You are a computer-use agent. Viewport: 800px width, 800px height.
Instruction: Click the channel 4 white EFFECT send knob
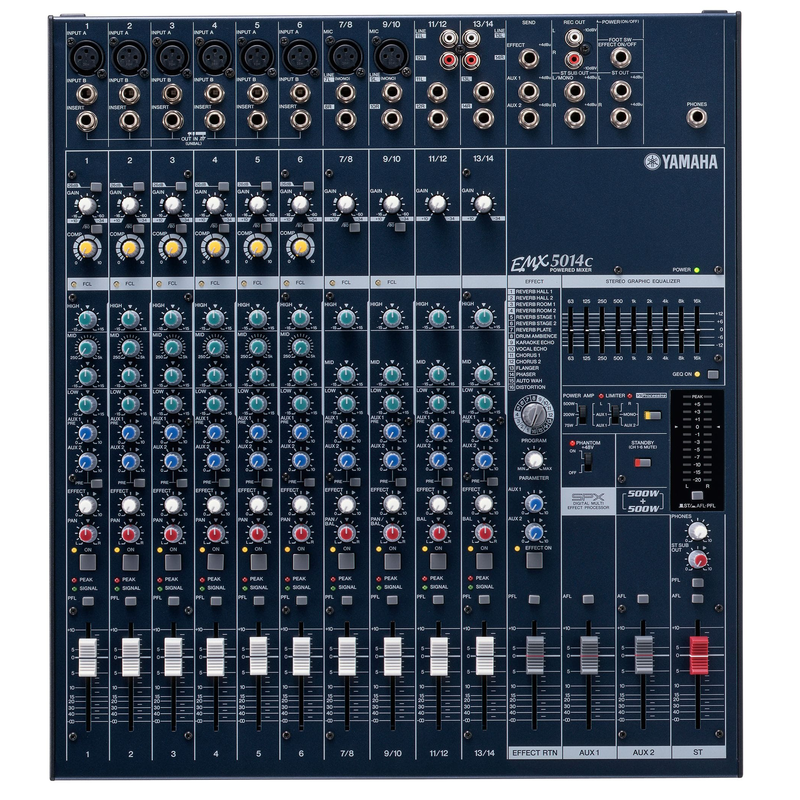click(215, 505)
